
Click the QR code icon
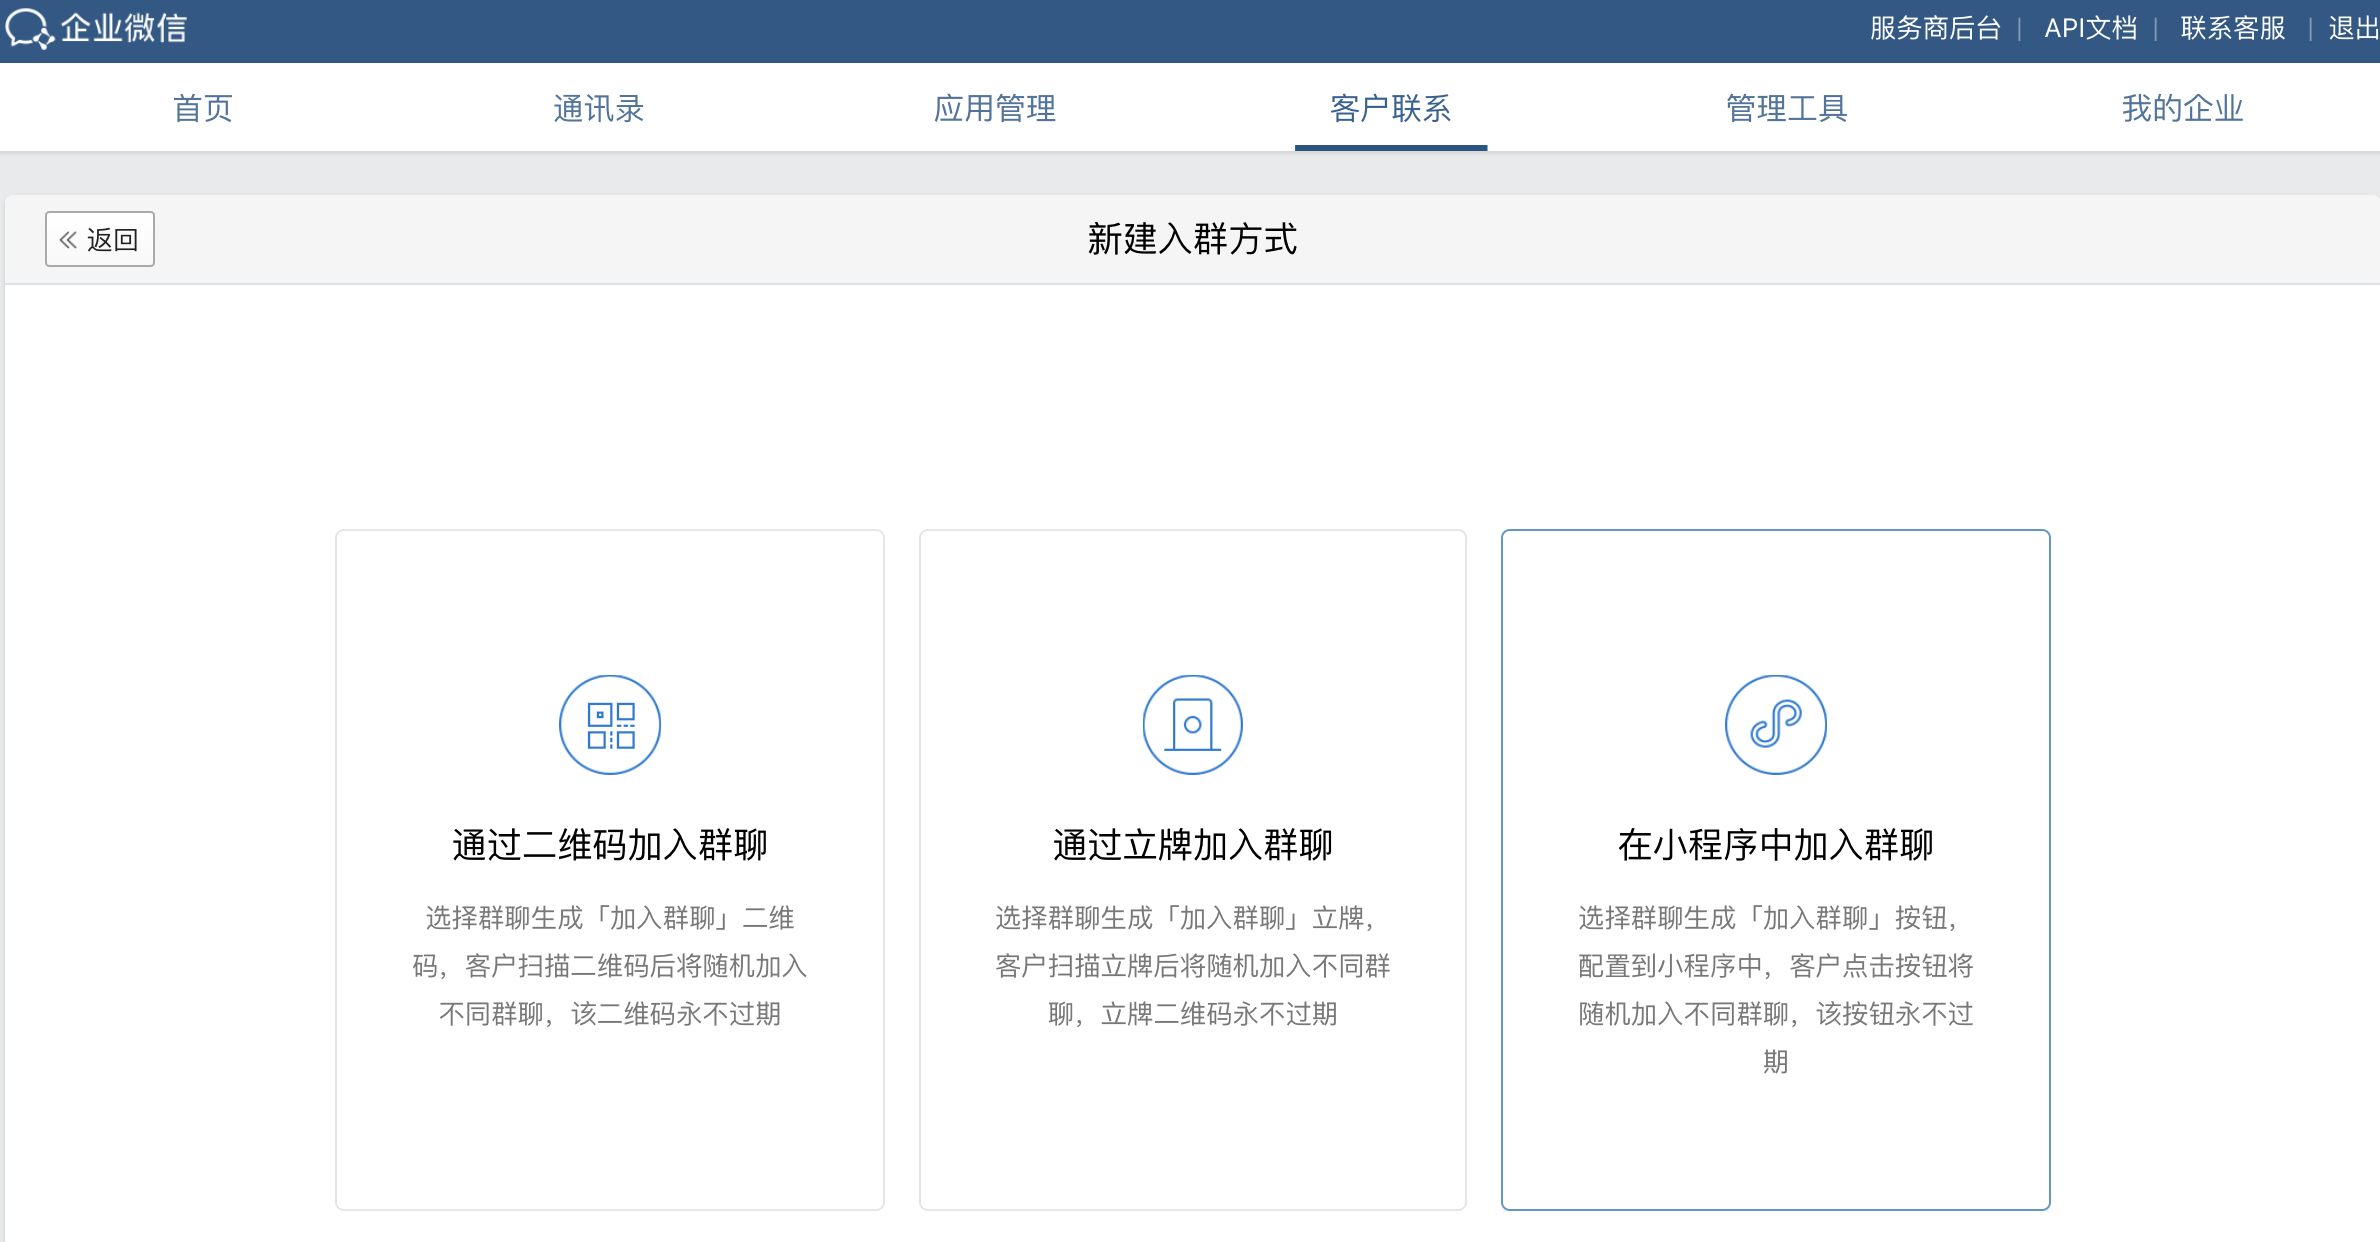(x=610, y=725)
